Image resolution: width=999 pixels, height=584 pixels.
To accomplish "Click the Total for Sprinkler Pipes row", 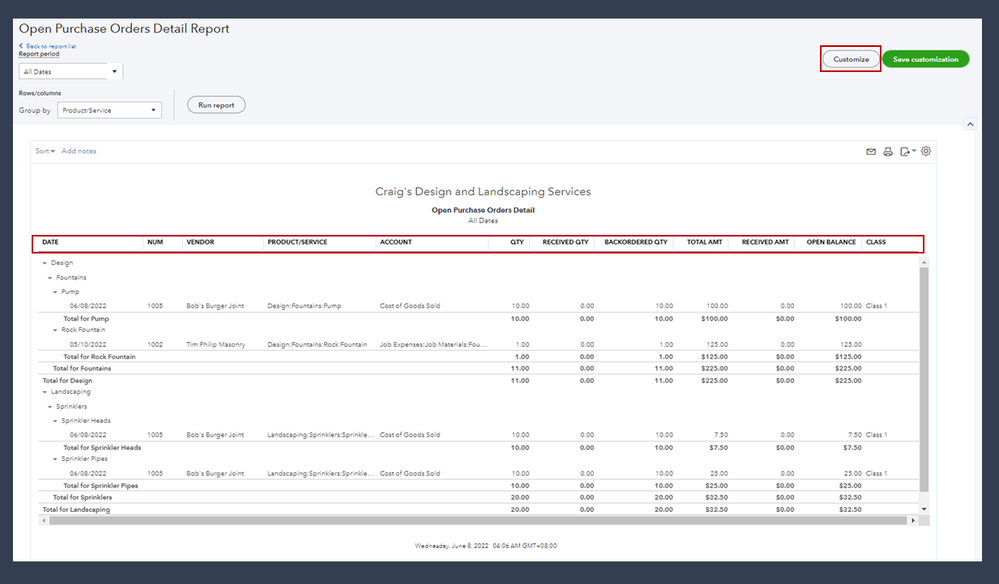I will (478, 486).
